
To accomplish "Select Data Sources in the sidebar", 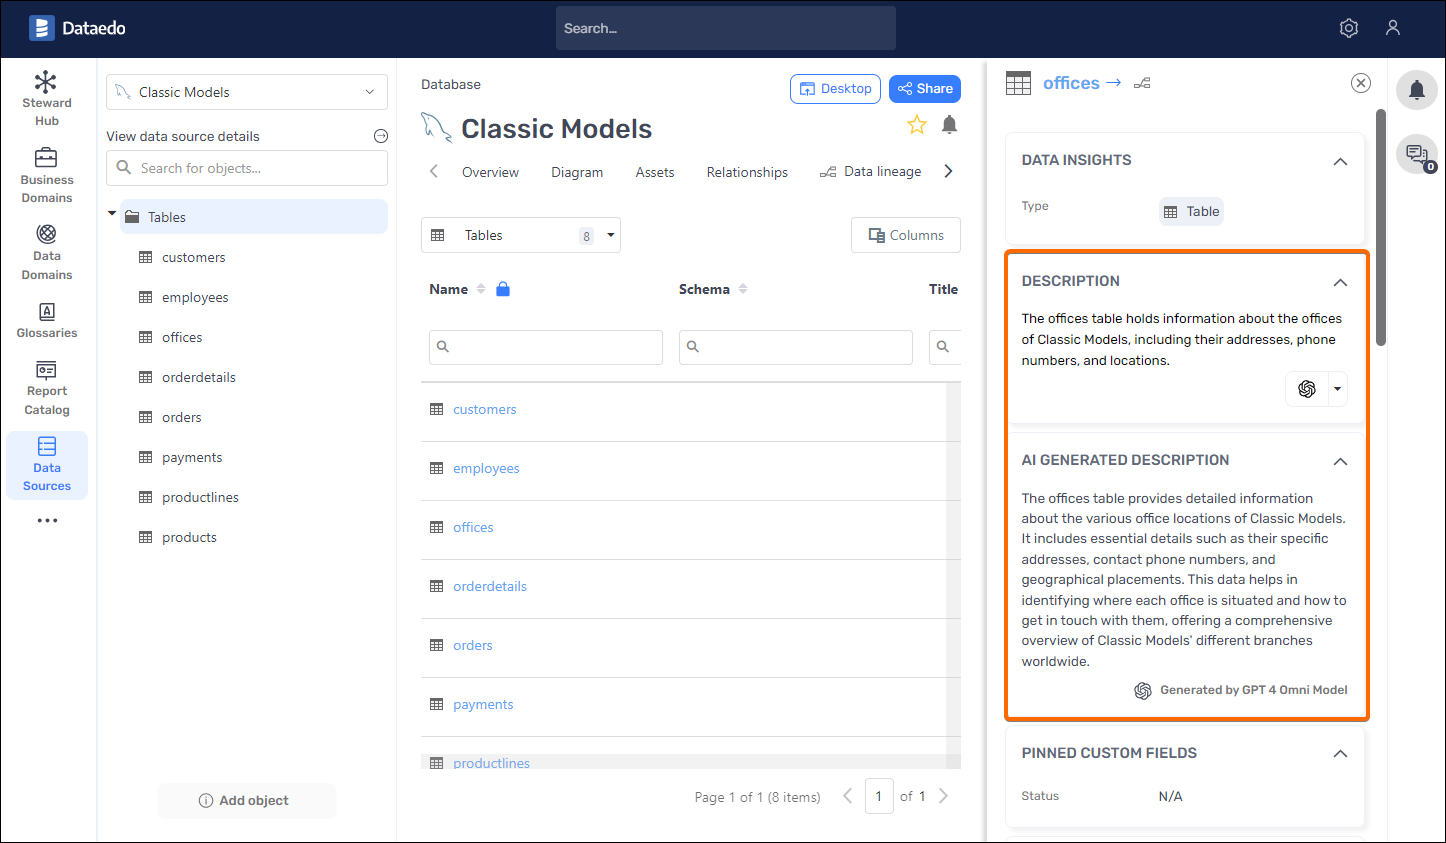I will coord(47,465).
